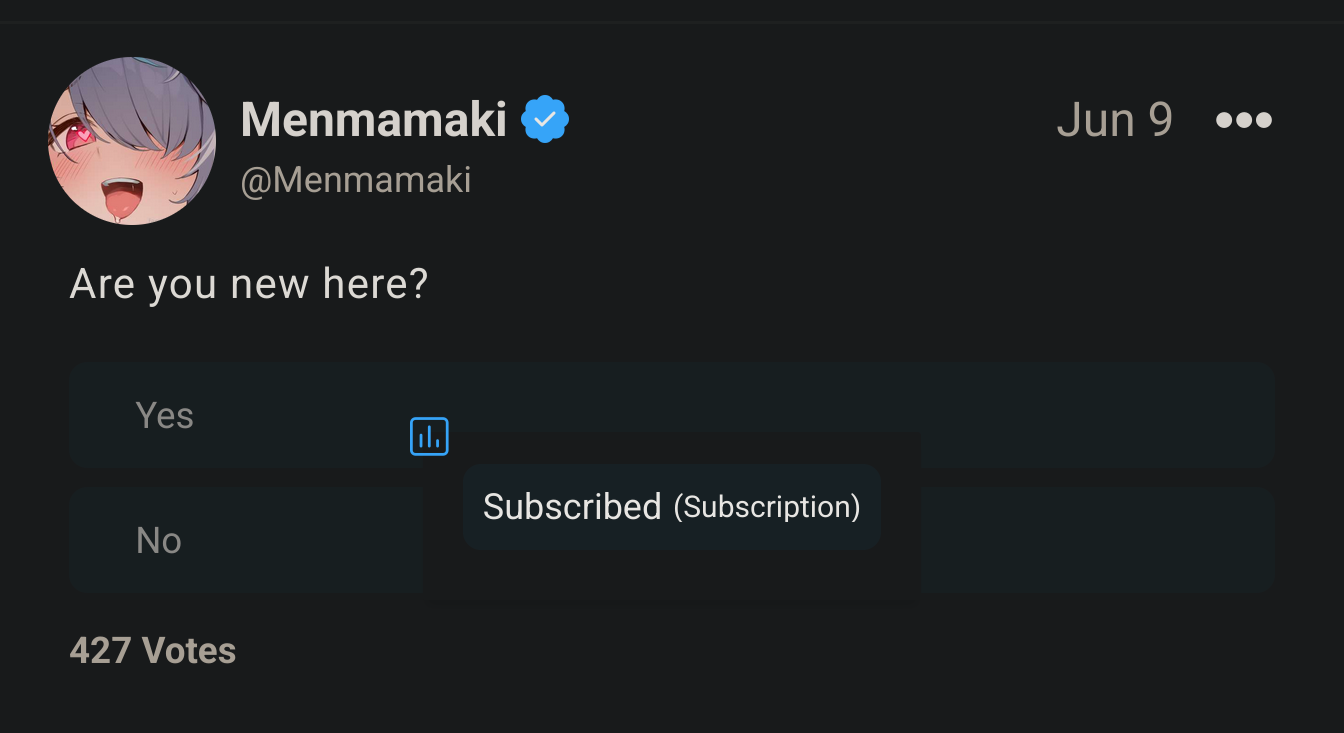Open the Jun 9 post timestamp
This screenshot has height=733, width=1344.
pos(1114,120)
